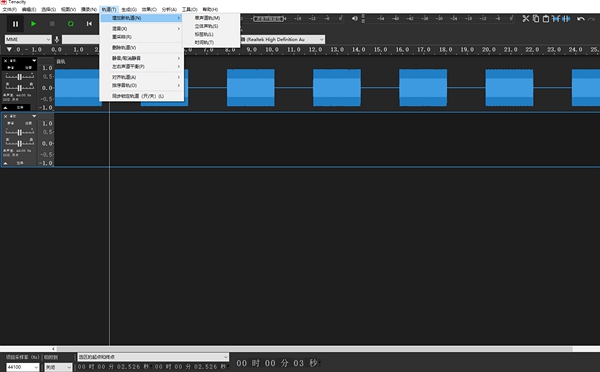This screenshot has height=372, width=600.
Task: Collapse the second track with triangle button
Action: (x=5, y=163)
